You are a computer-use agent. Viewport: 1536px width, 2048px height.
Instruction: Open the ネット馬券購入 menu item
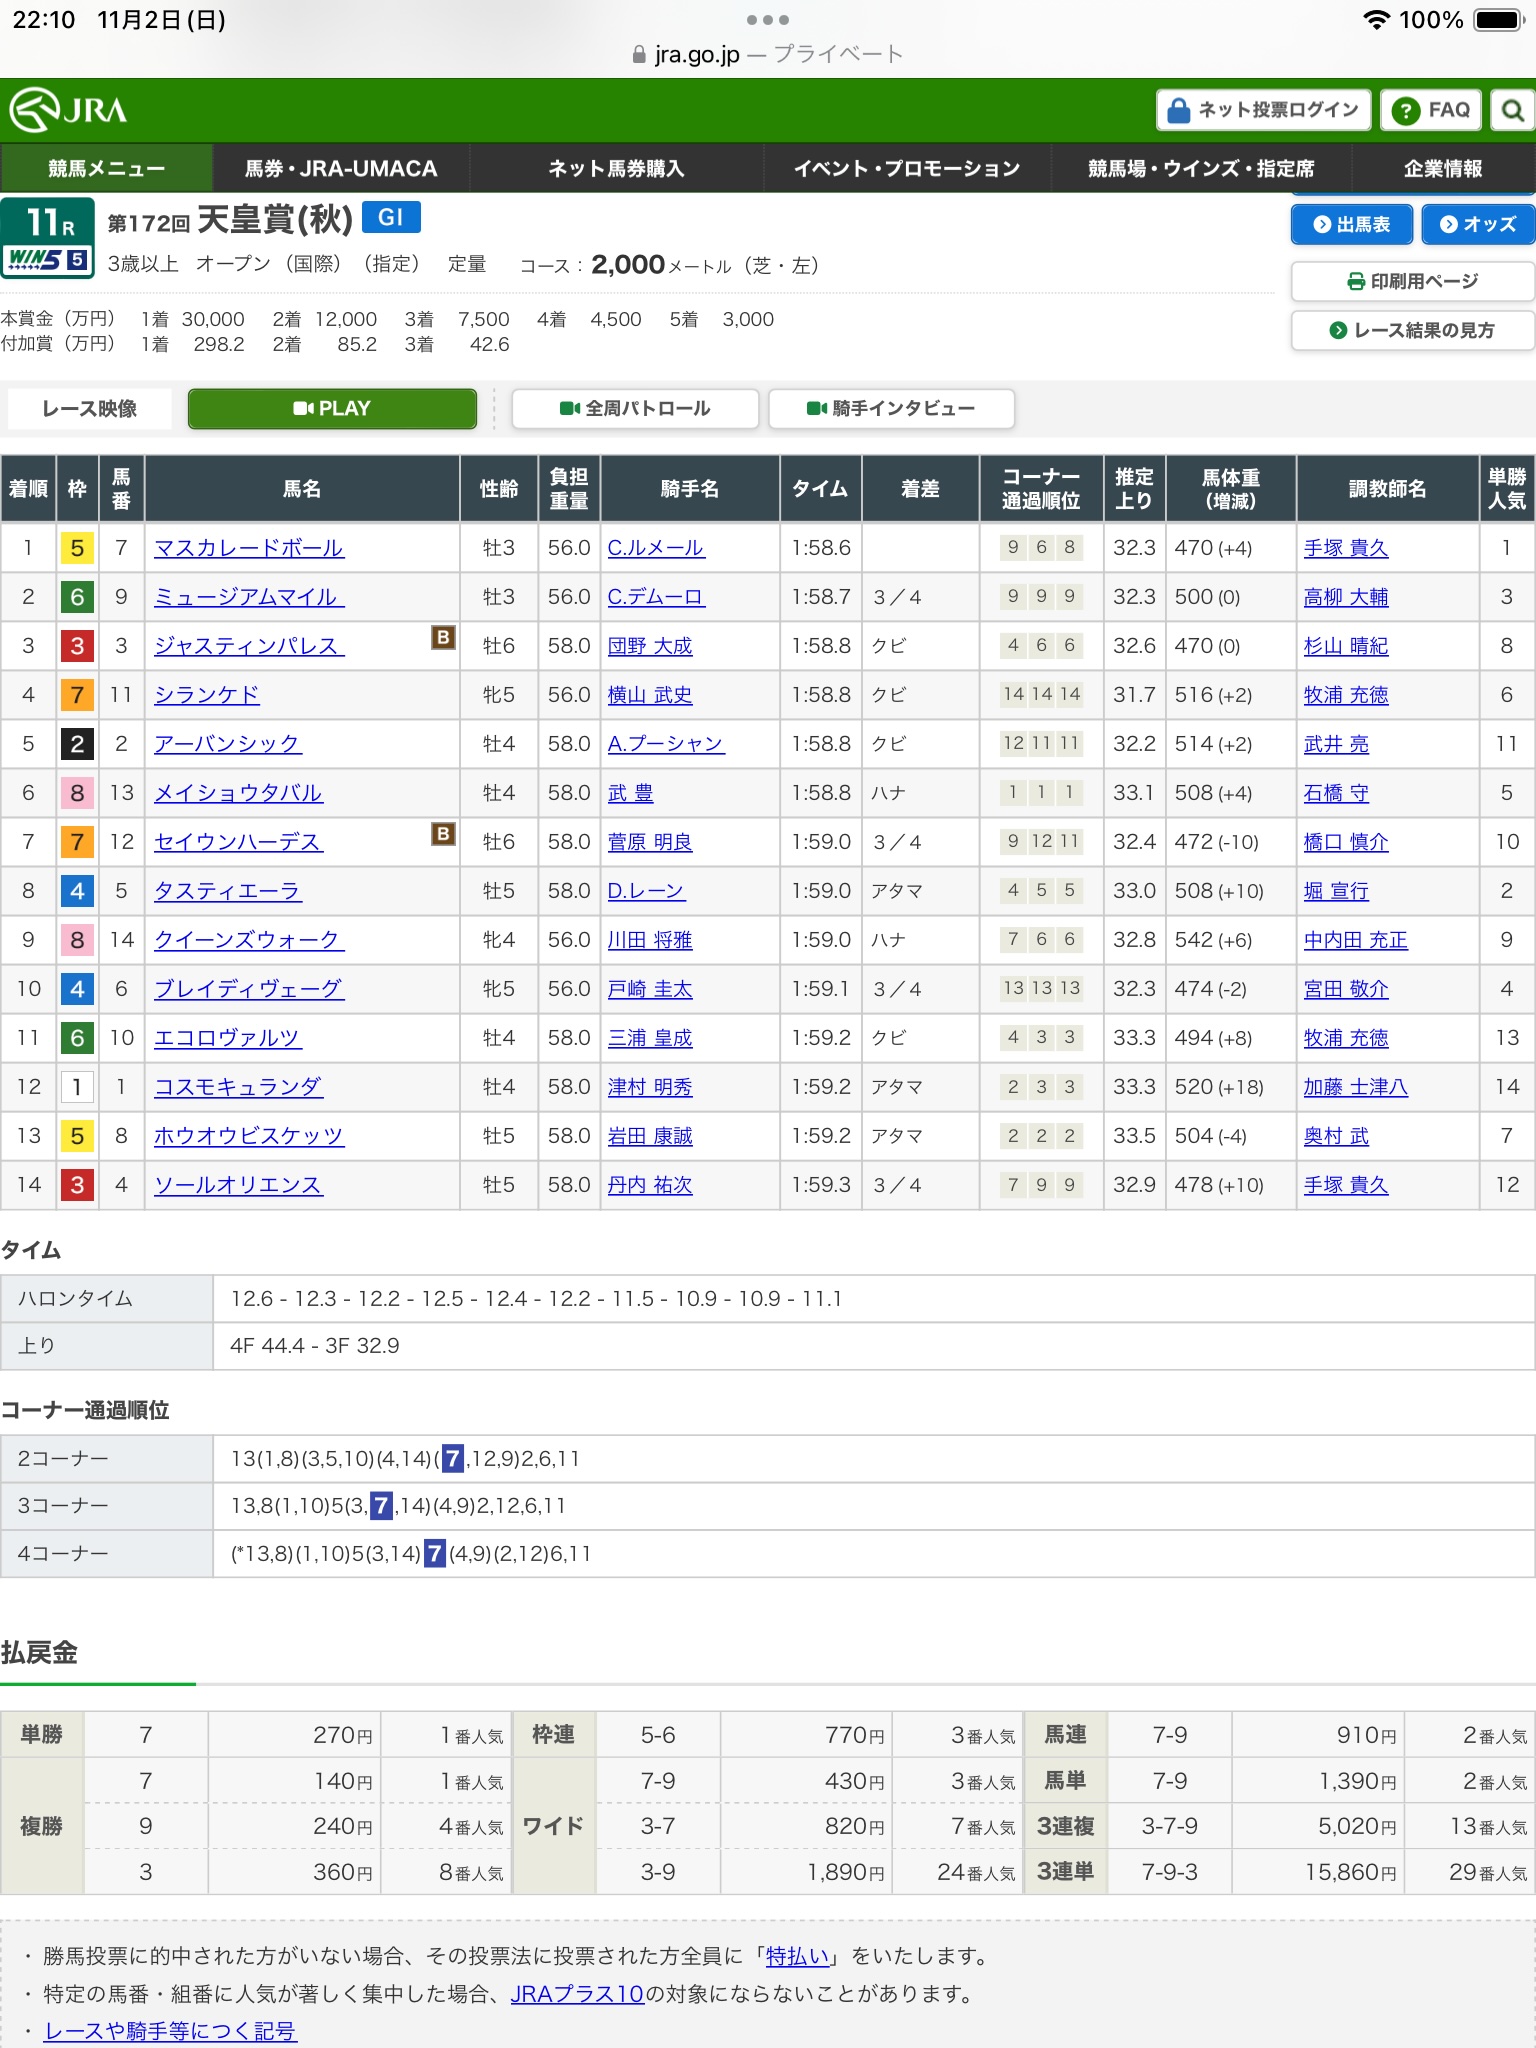point(616,168)
